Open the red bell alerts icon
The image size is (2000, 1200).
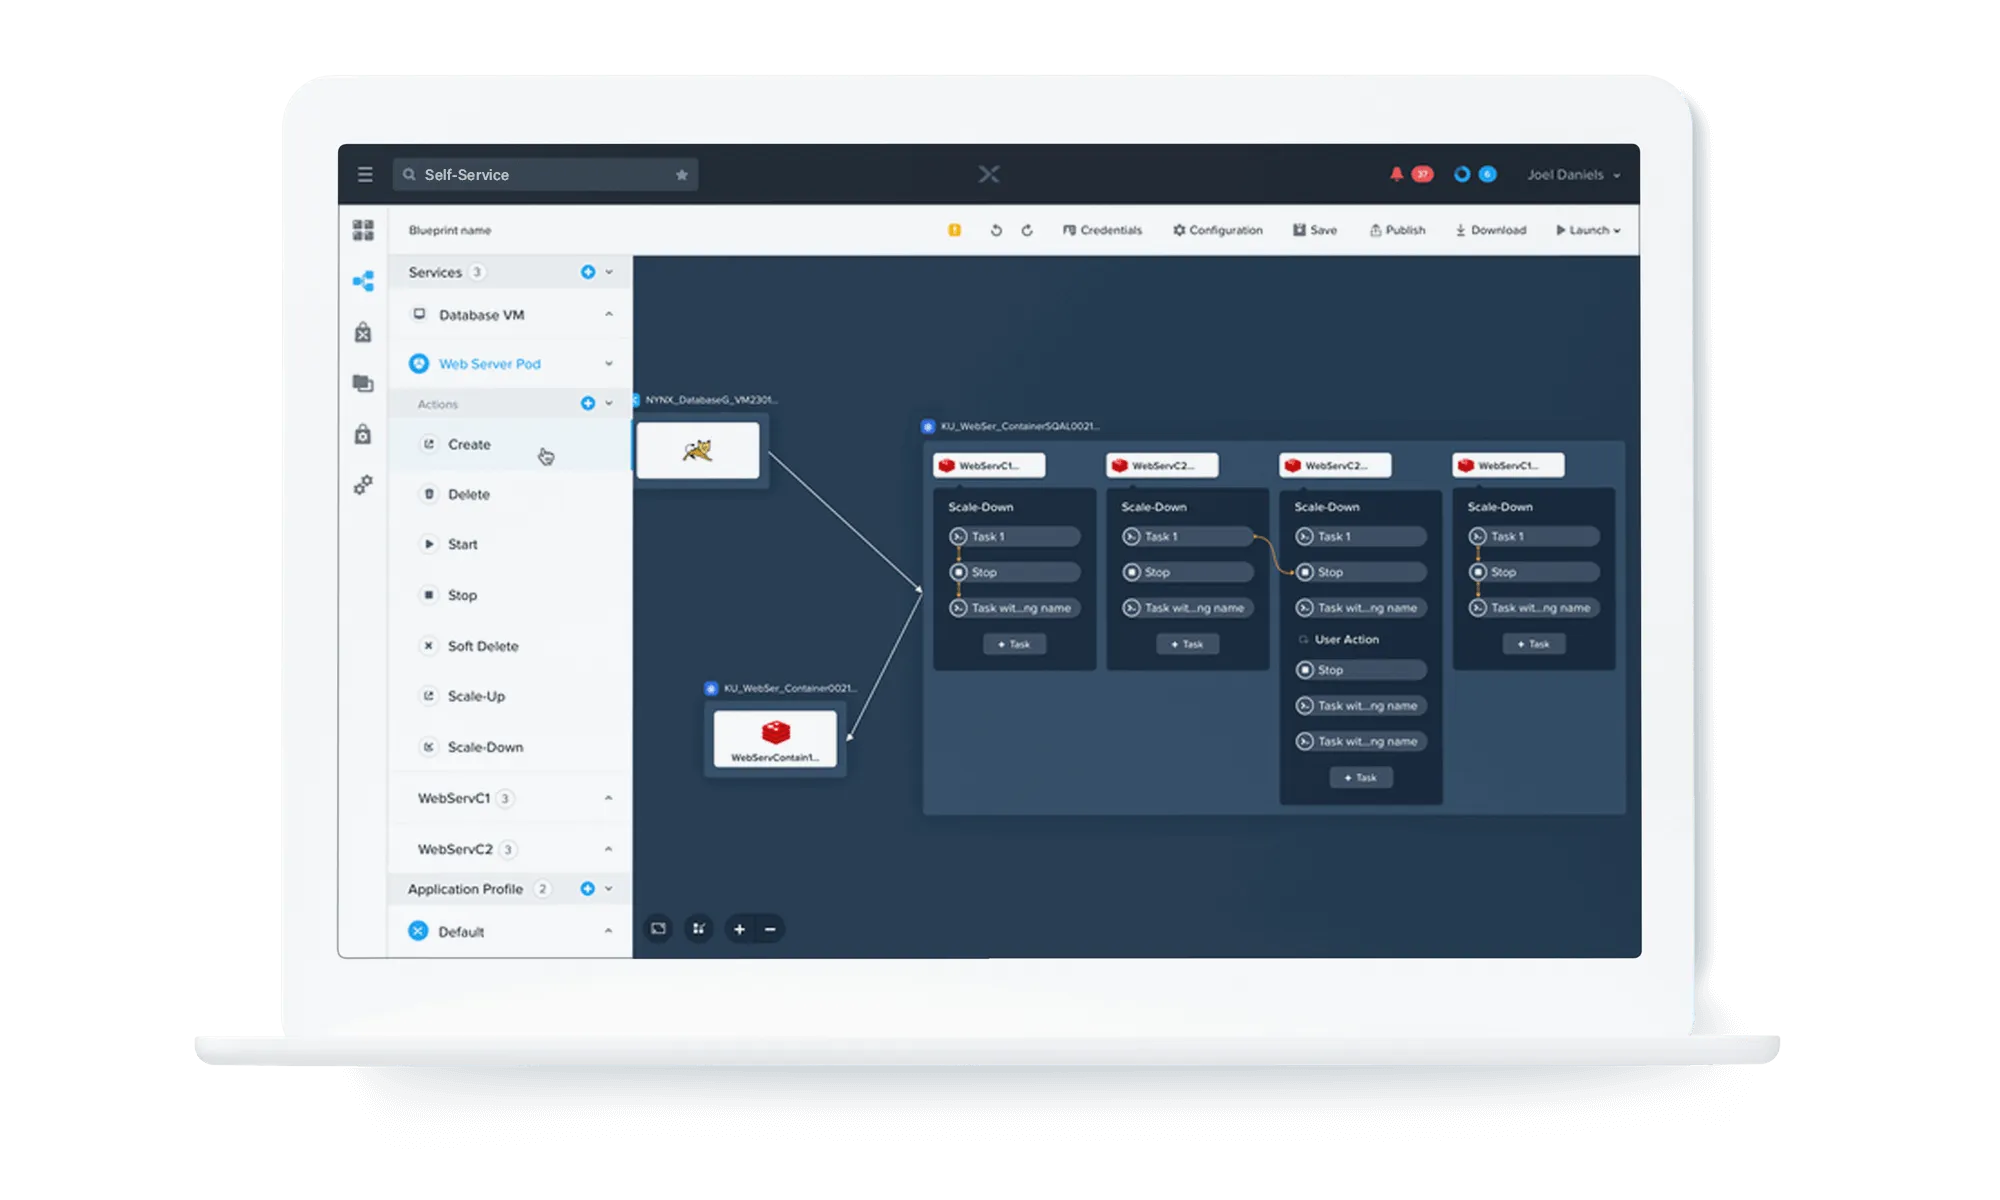pos(1397,174)
